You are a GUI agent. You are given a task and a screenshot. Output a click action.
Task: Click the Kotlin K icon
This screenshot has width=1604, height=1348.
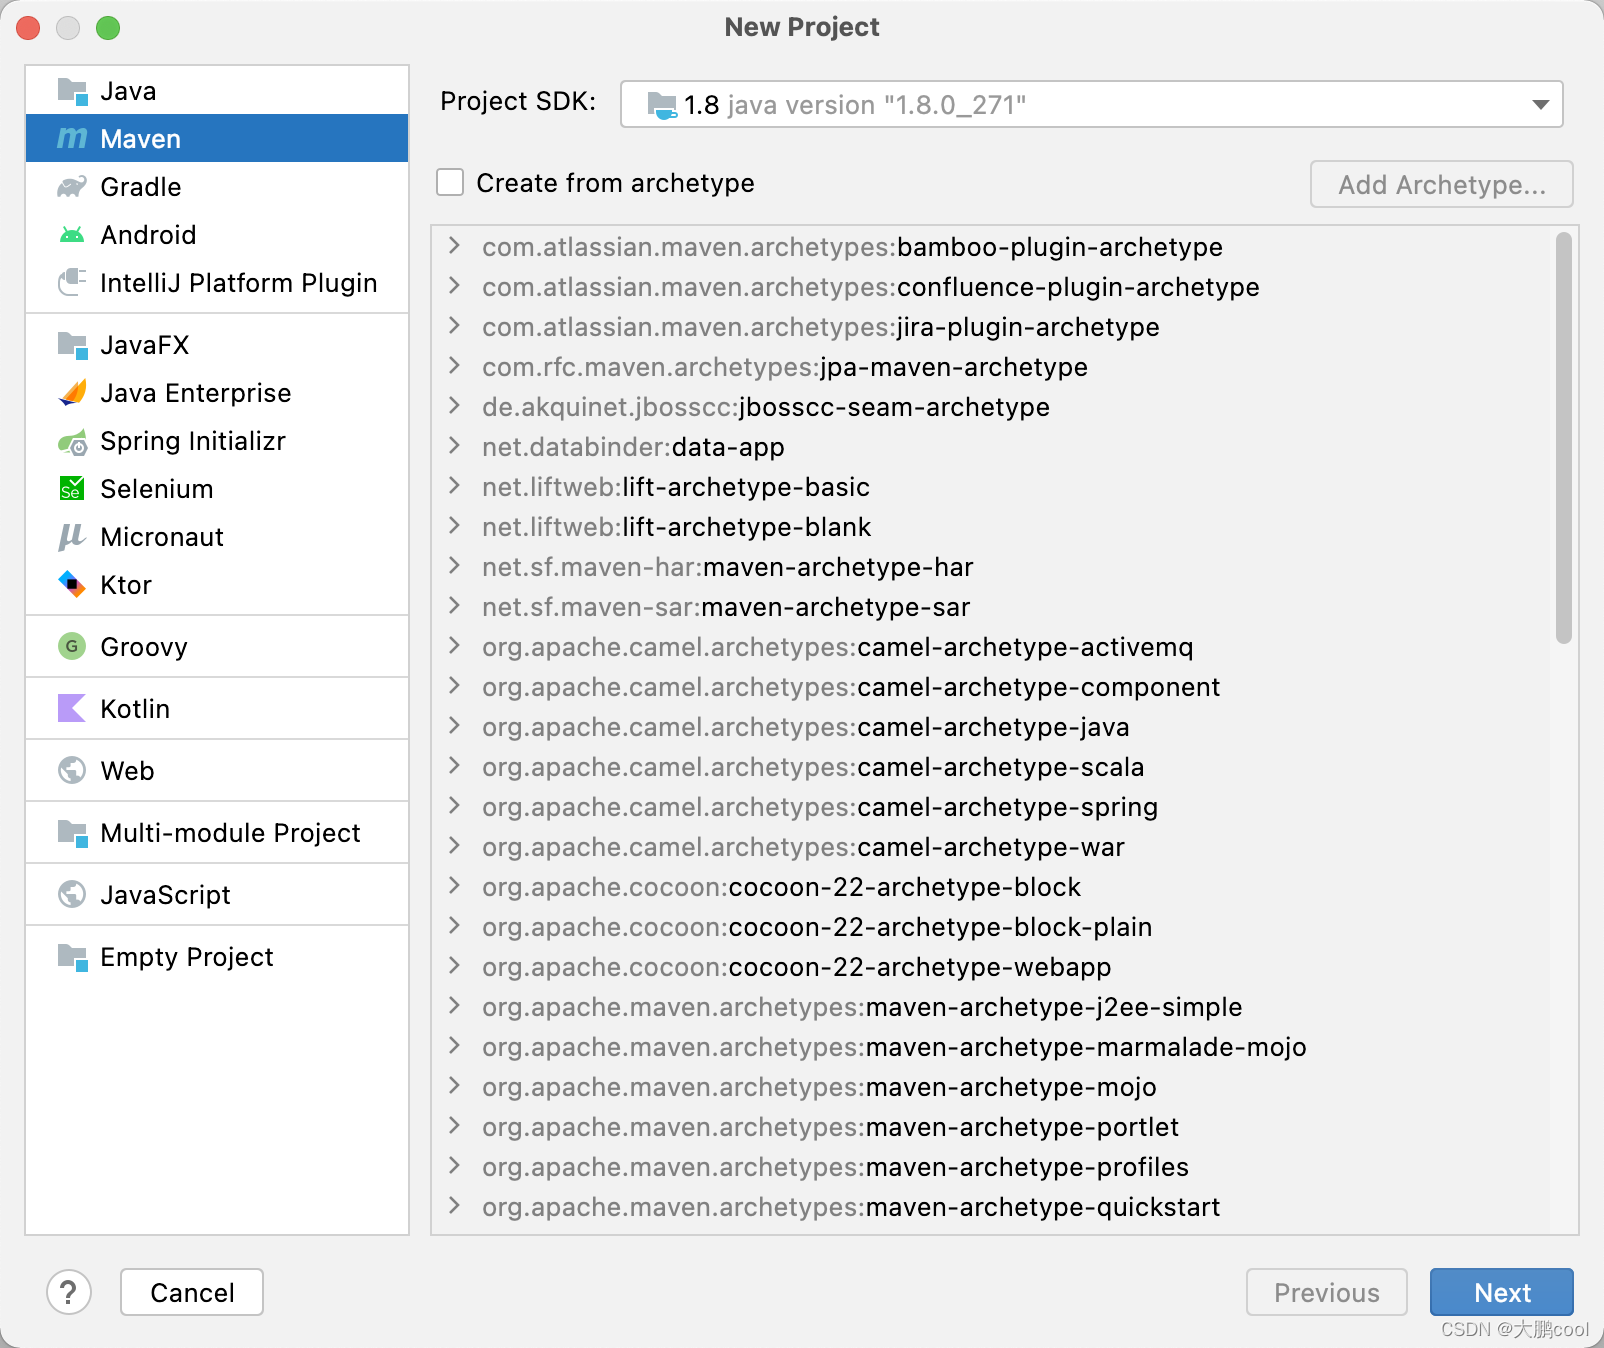click(72, 708)
